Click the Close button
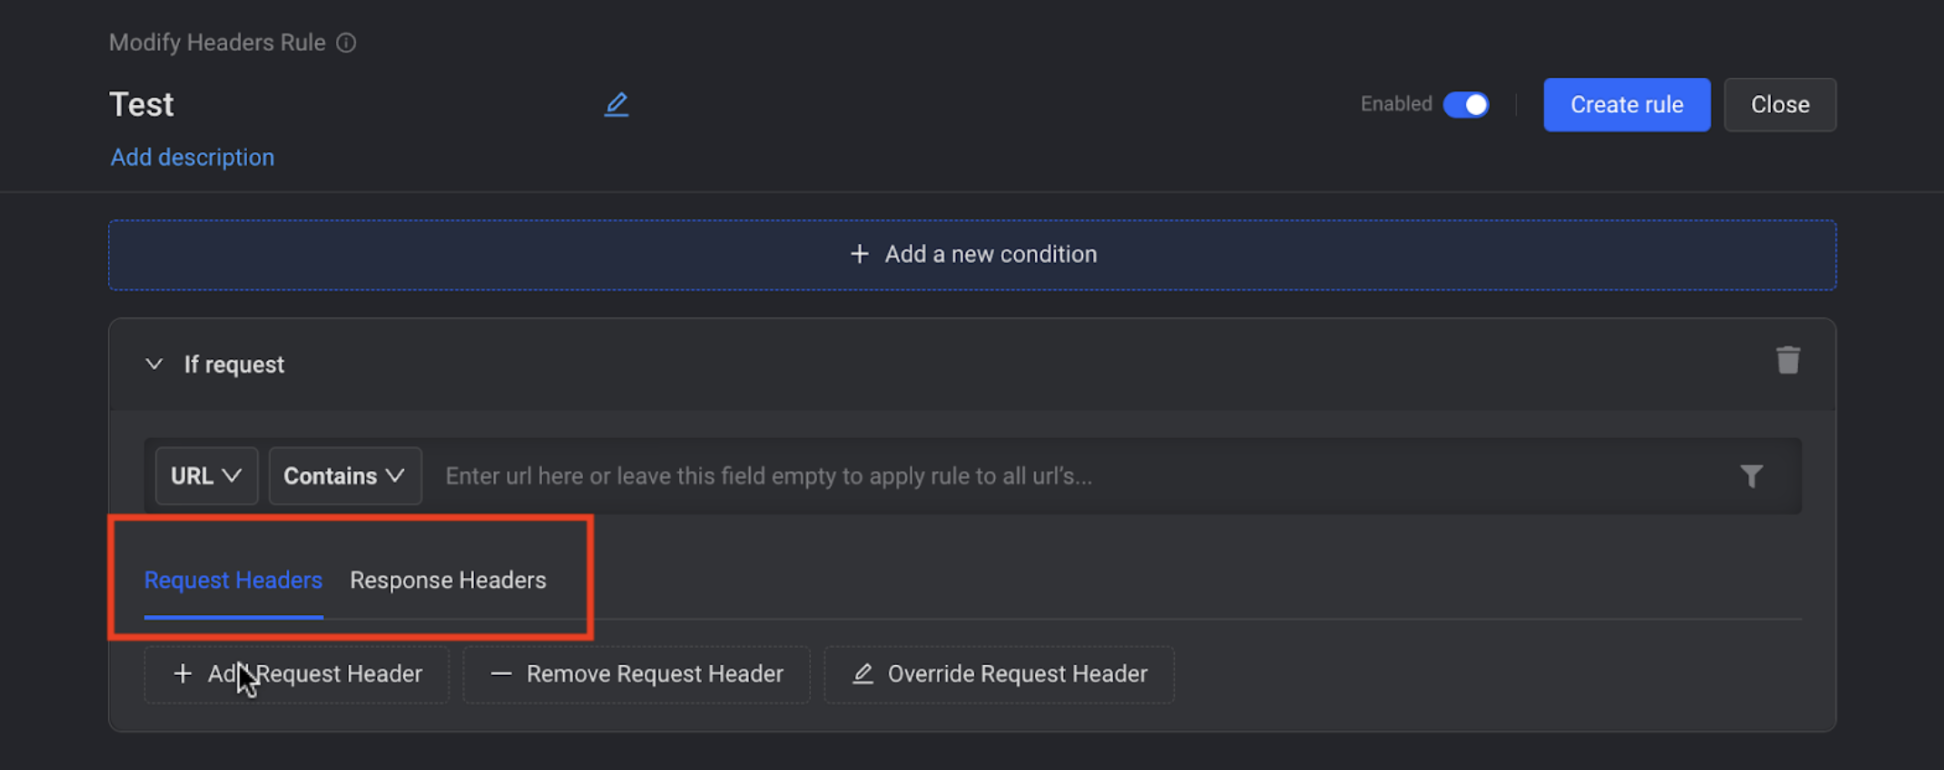 click(1780, 104)
